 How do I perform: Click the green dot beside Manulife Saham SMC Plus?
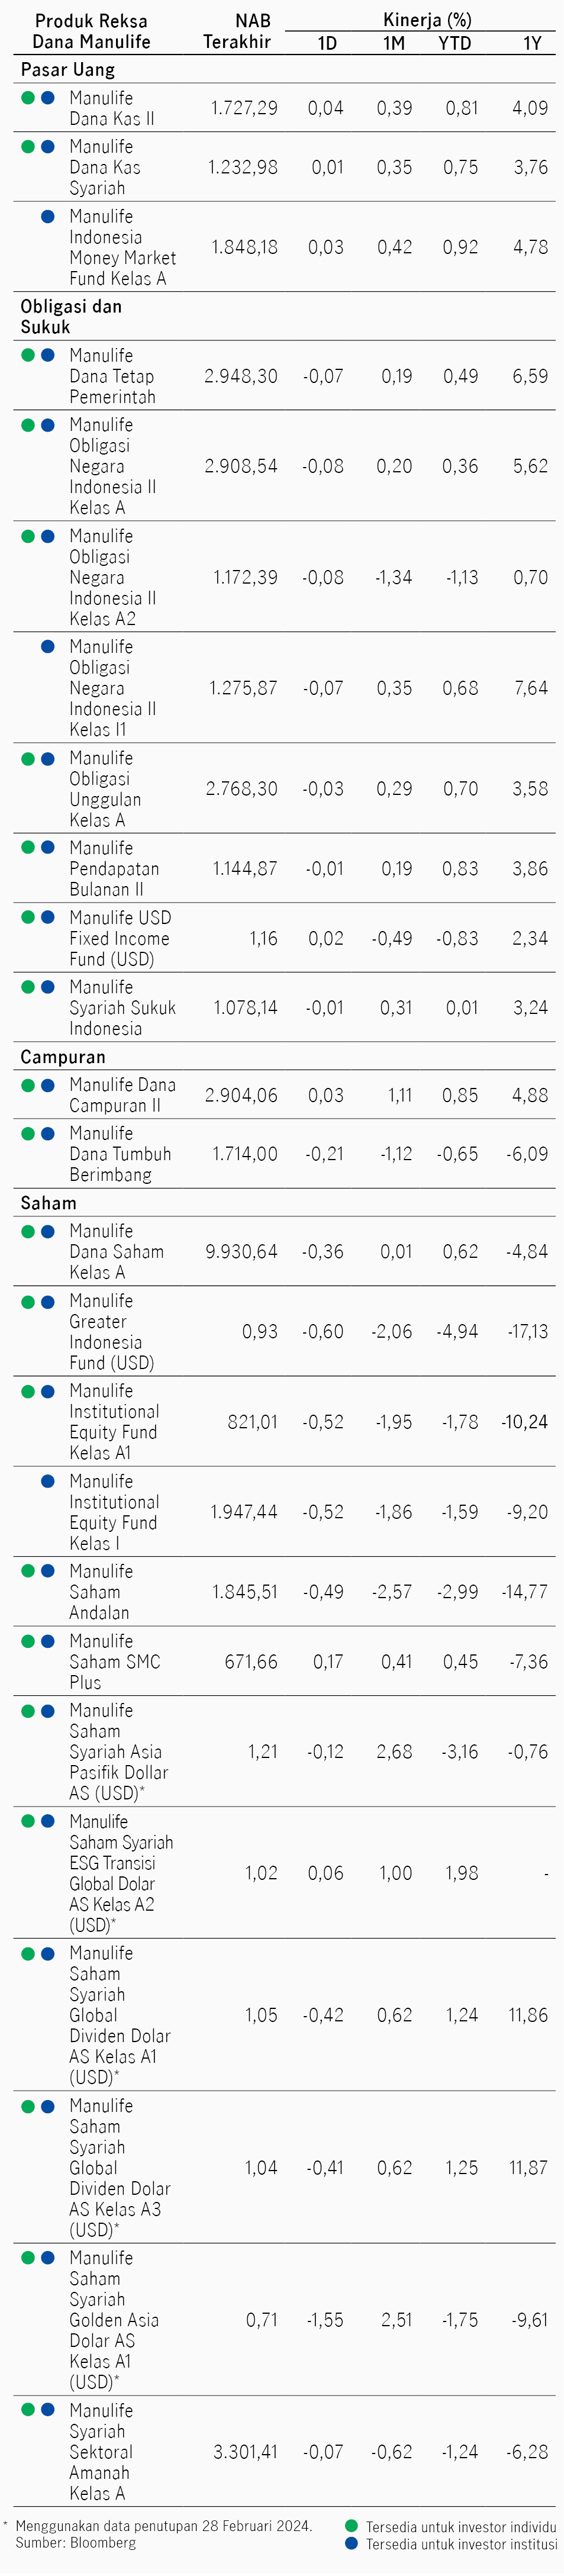pos(28,1641)
